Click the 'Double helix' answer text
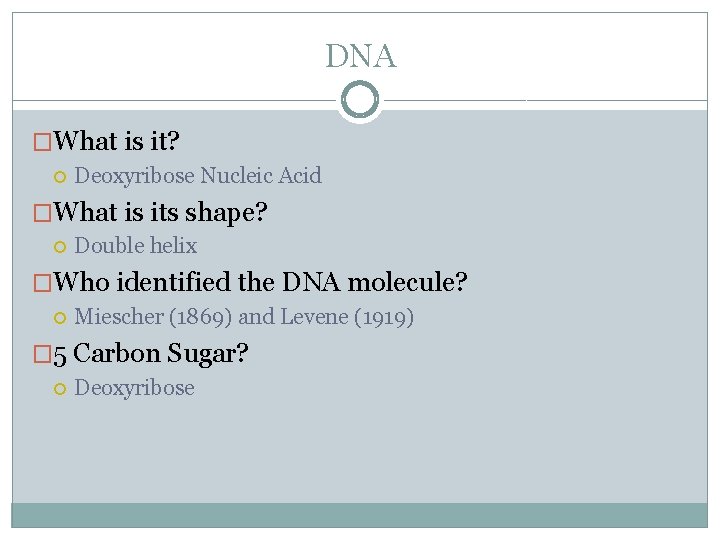The image size is (720, 540). 136,246
